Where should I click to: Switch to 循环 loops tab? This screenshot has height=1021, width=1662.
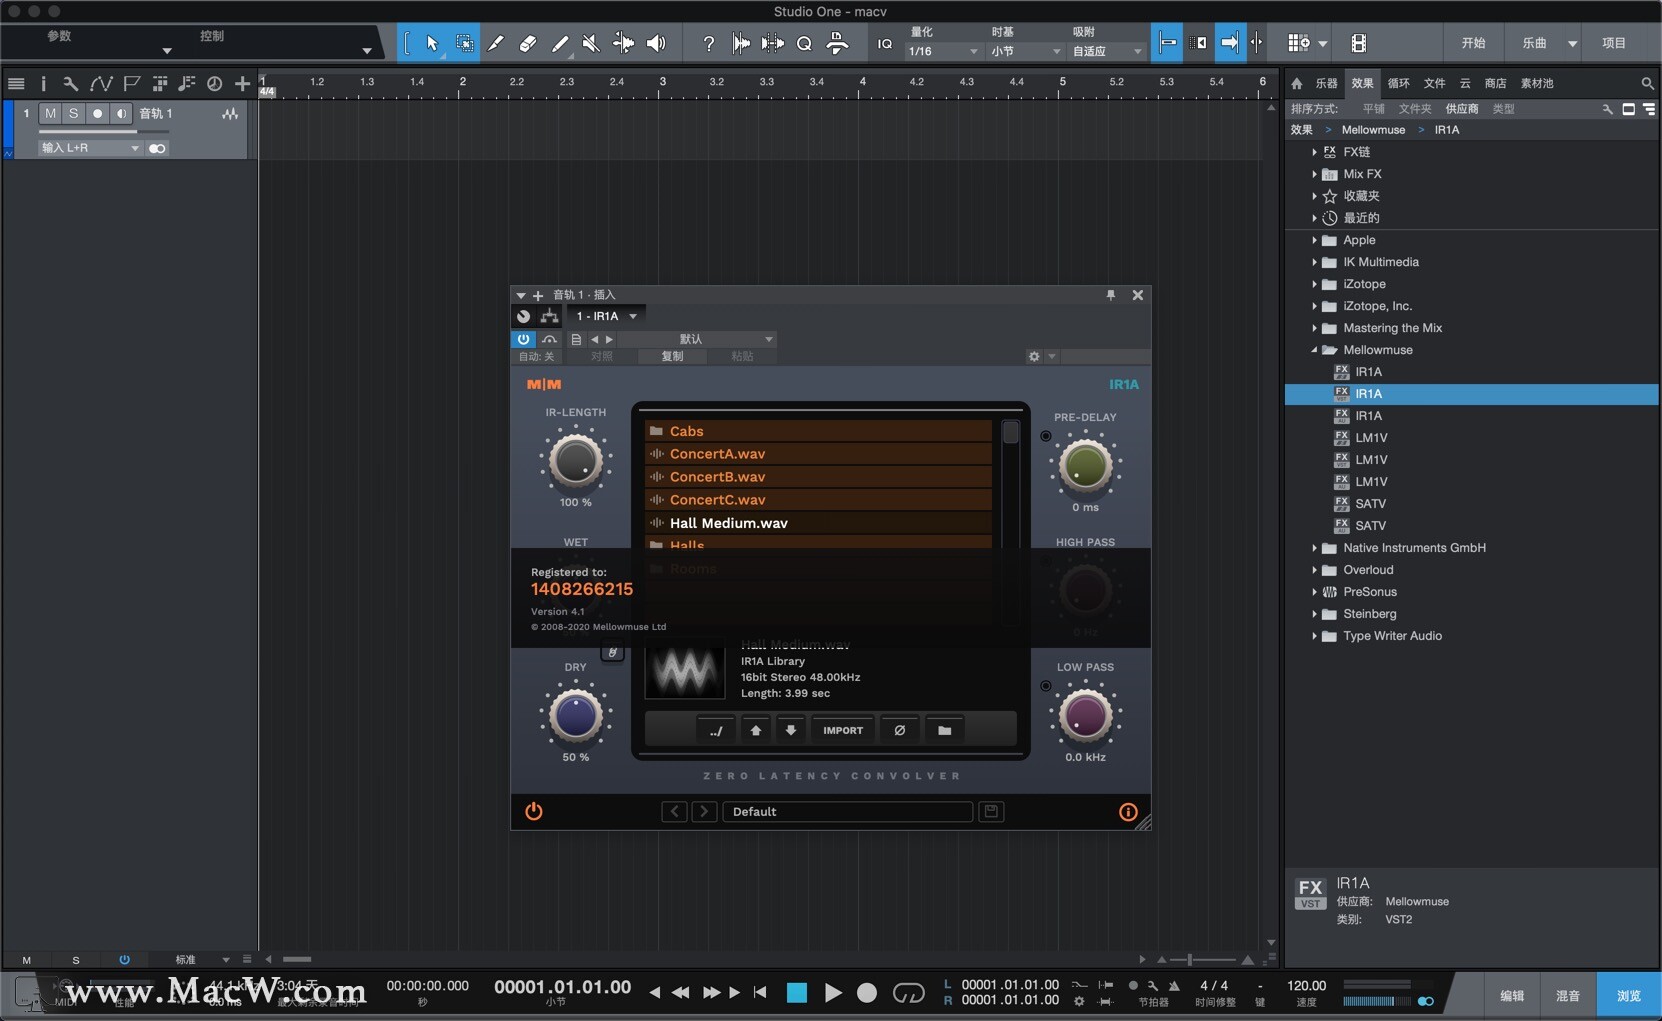(1399, 84)
